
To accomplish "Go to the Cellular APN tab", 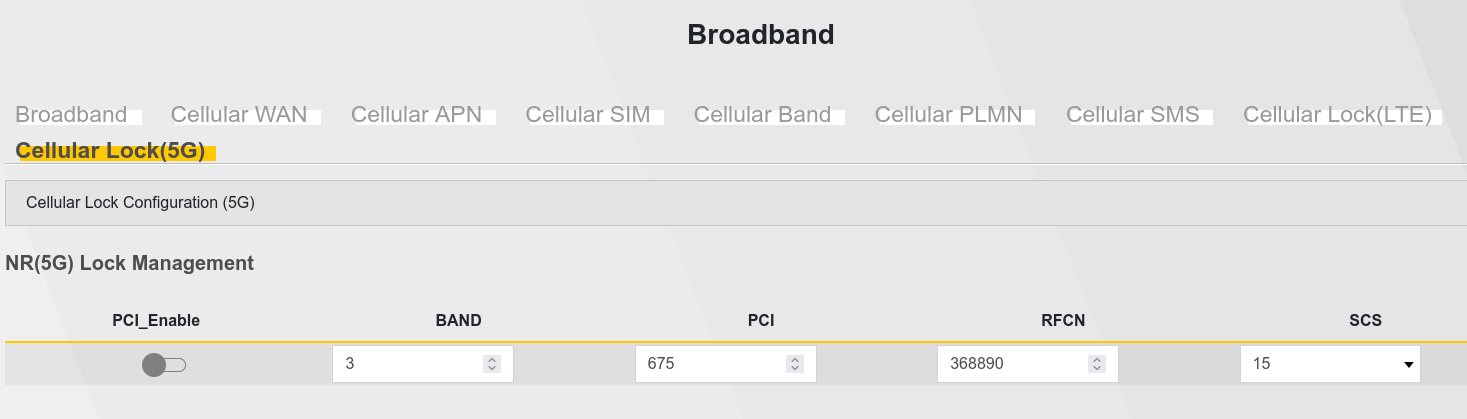I will [x=416, y=114].
